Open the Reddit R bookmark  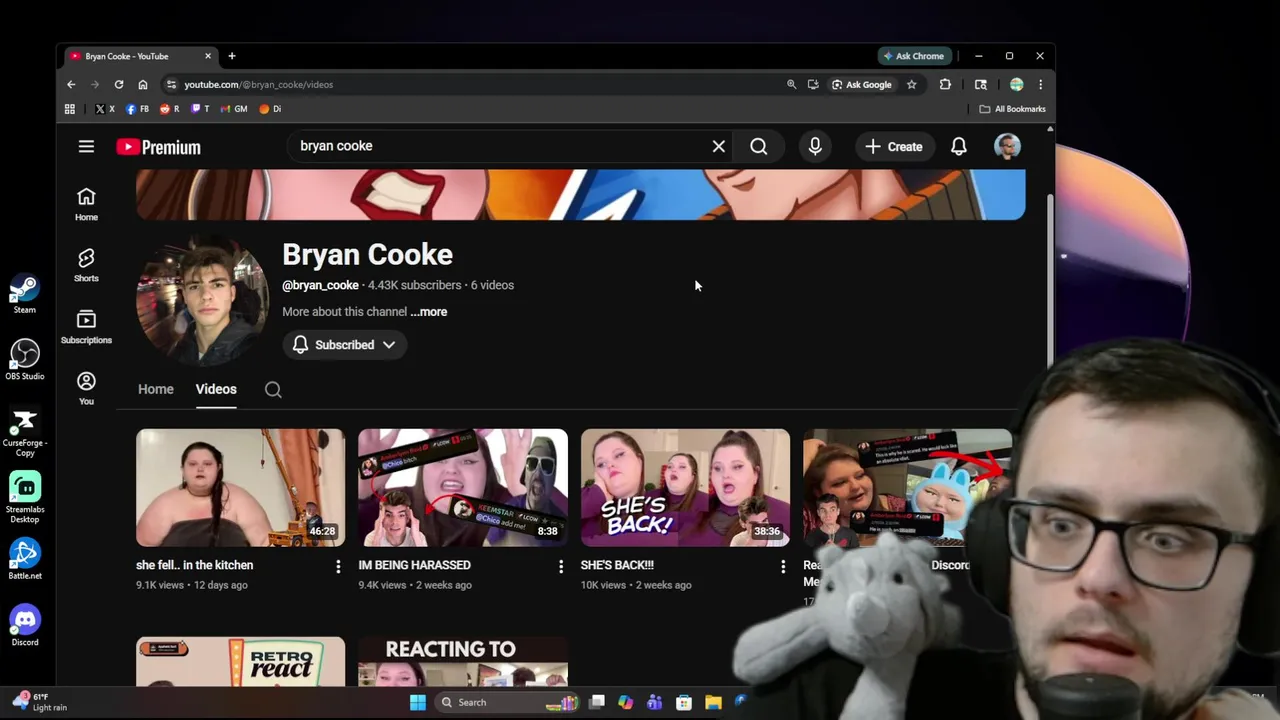tap(170, 109)
